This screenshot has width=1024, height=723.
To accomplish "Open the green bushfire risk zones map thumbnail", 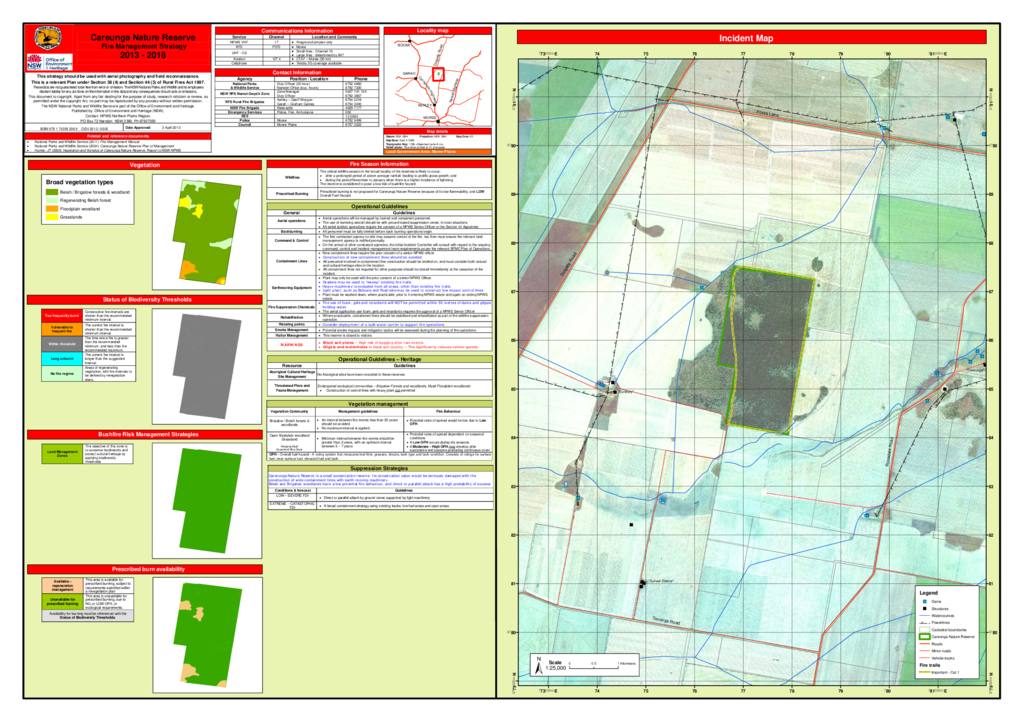I will (206, 500).
